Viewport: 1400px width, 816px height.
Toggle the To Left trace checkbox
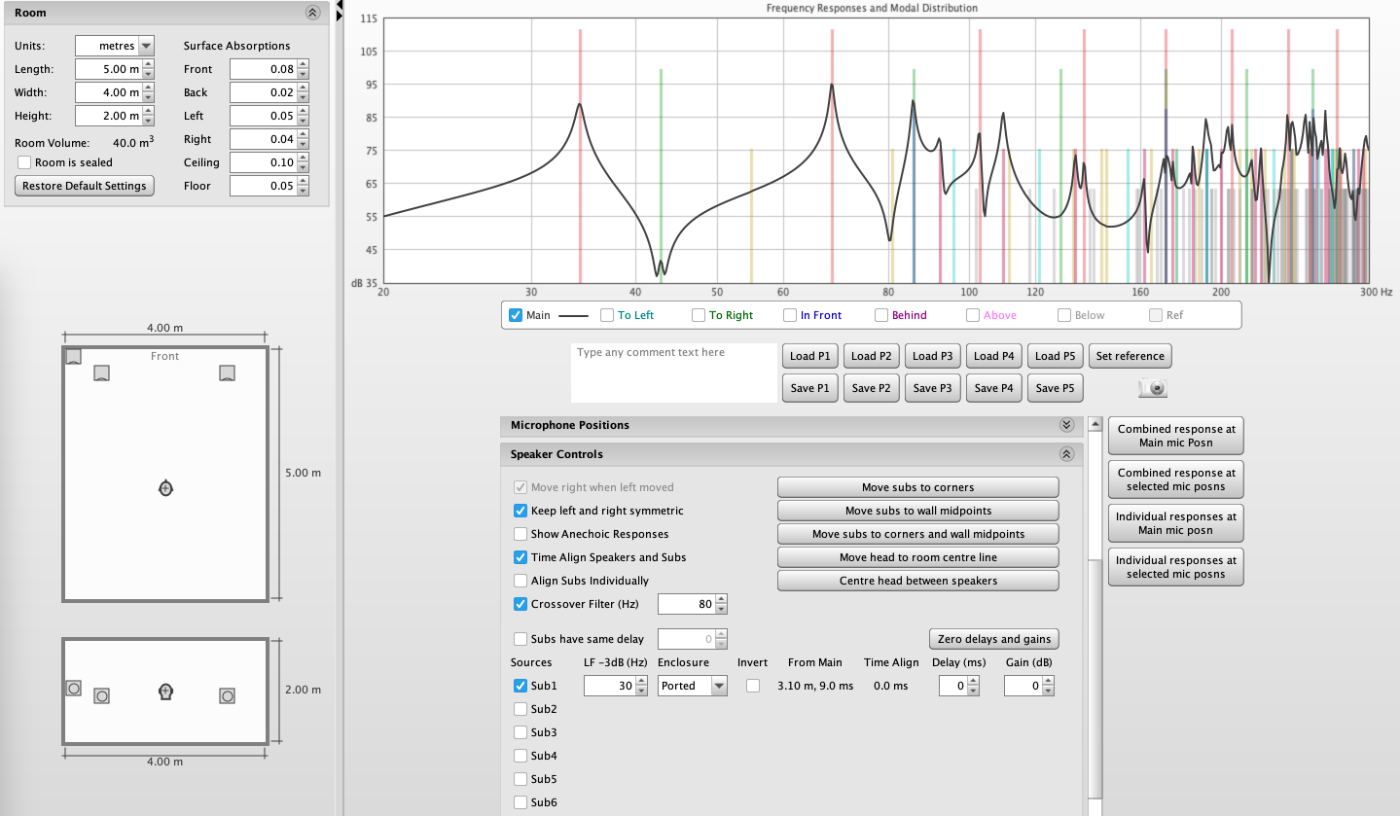tap(607, 315)
